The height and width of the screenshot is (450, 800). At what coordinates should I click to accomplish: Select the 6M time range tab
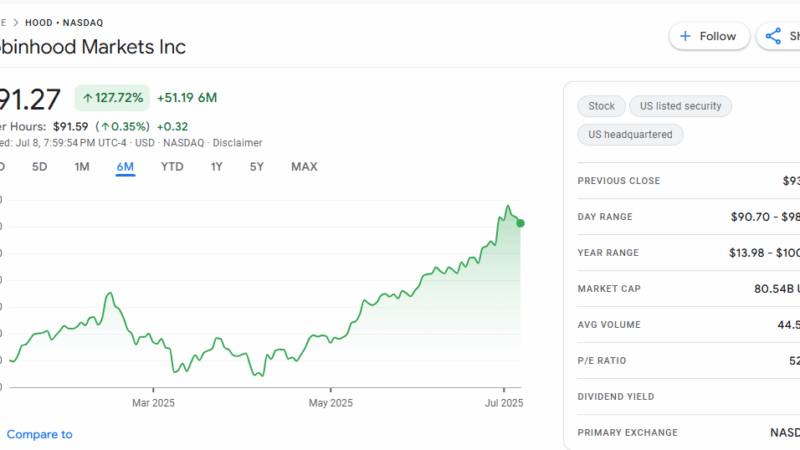[125, 167]
